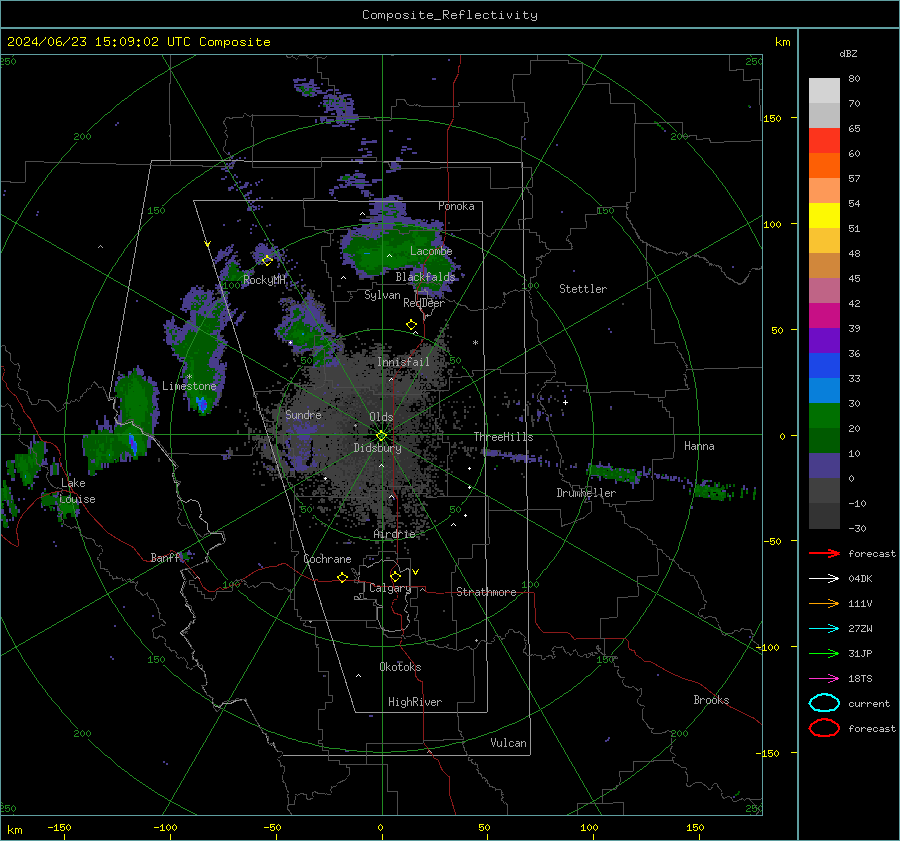The height and width of the screenshot is (841, 900).
Task: Pick the dark orange 60 dBZ swatch
Action: (x=824, y=165)
